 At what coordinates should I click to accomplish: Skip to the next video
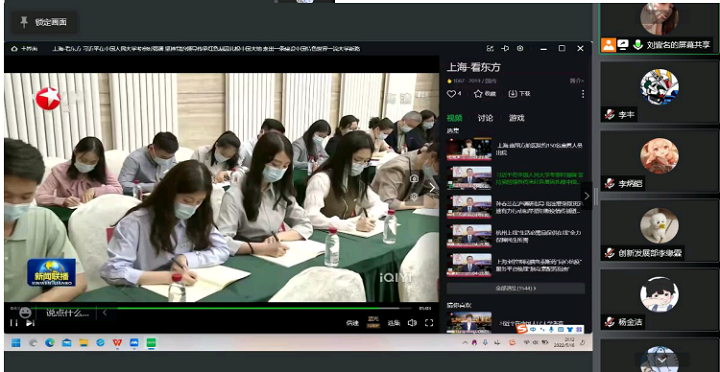click(30, 323)
